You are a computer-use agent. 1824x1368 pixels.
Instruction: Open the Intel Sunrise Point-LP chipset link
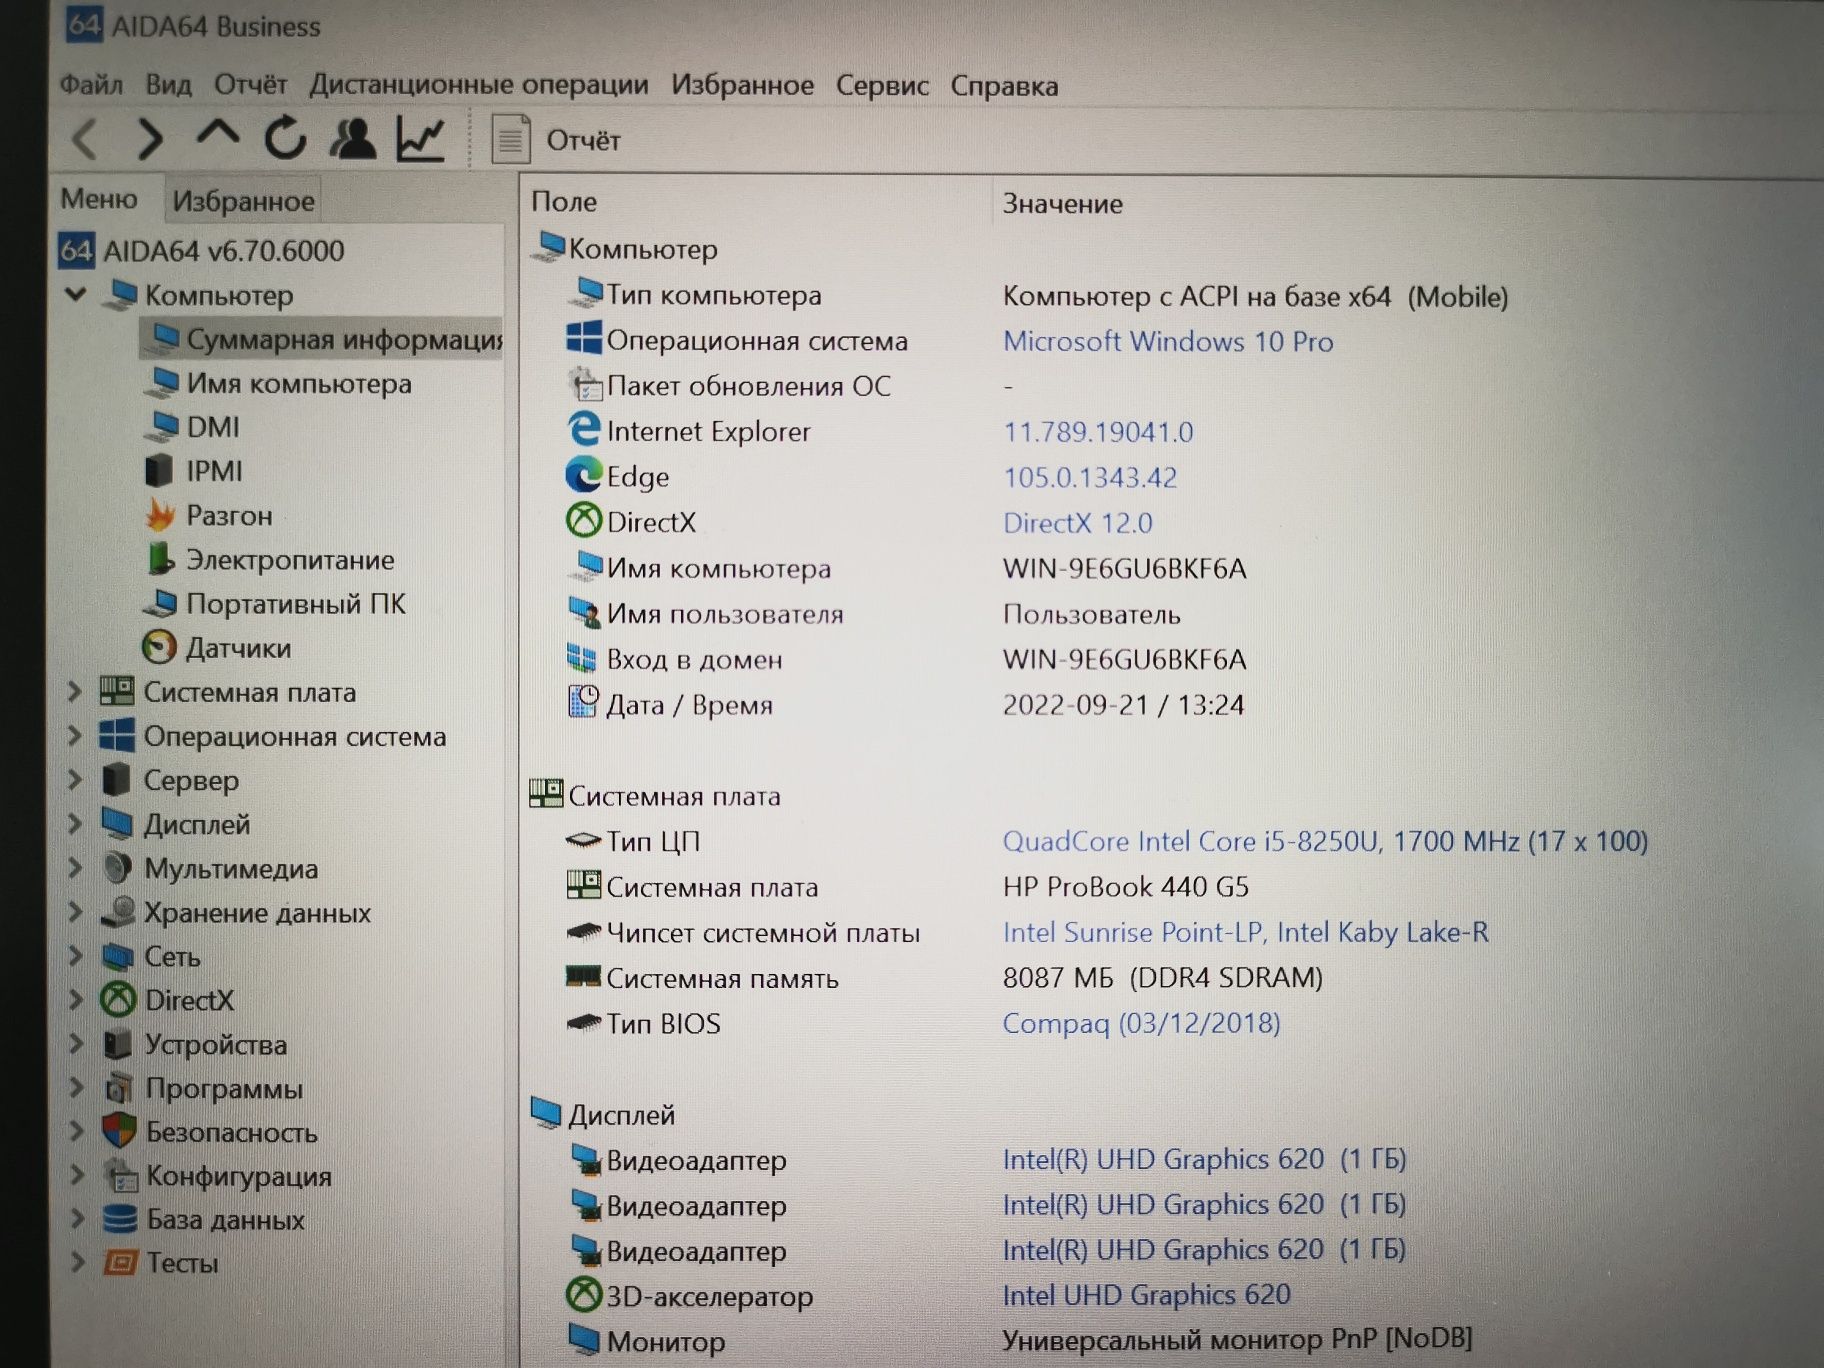[x=1245, y=932]
